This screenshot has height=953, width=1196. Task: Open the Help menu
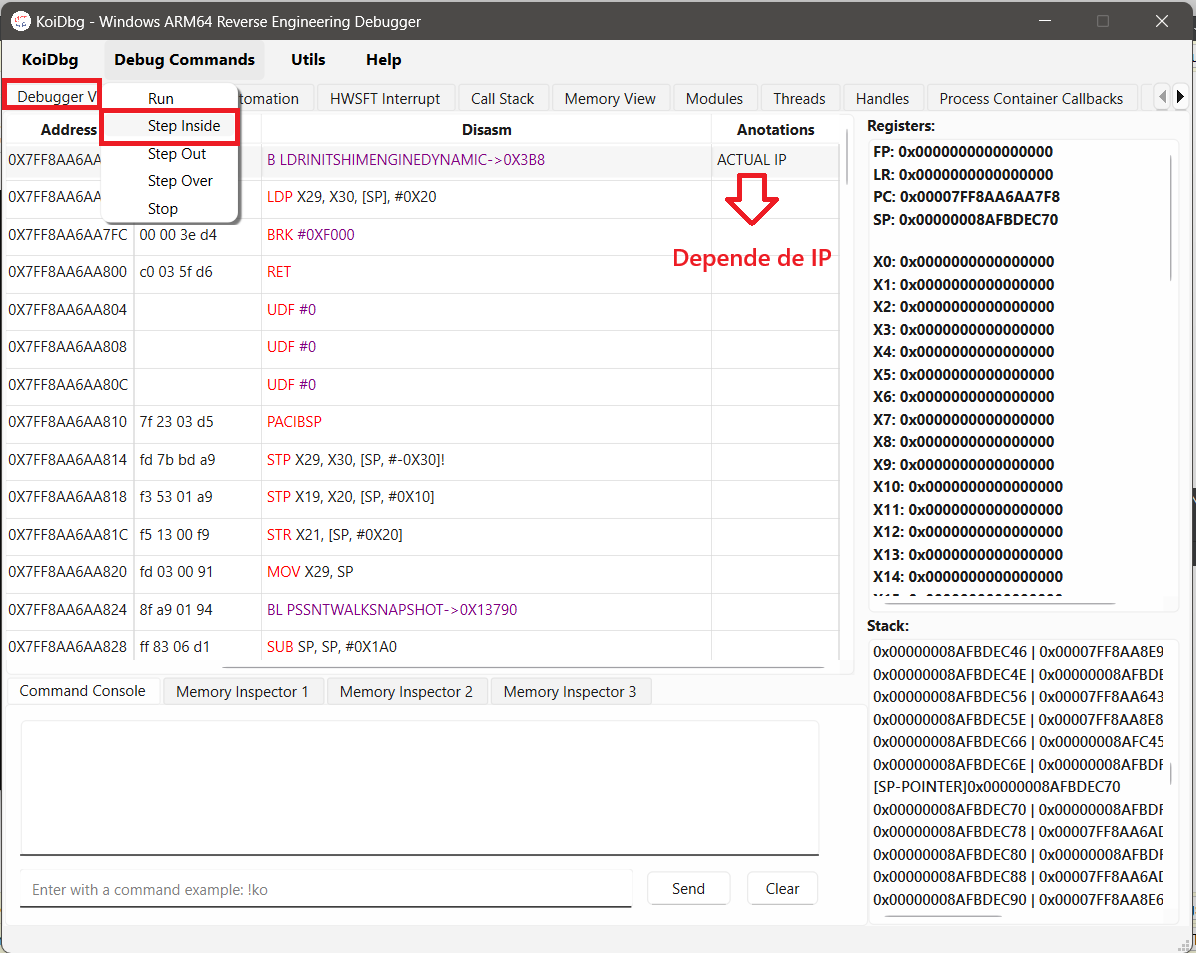[384, 60]
